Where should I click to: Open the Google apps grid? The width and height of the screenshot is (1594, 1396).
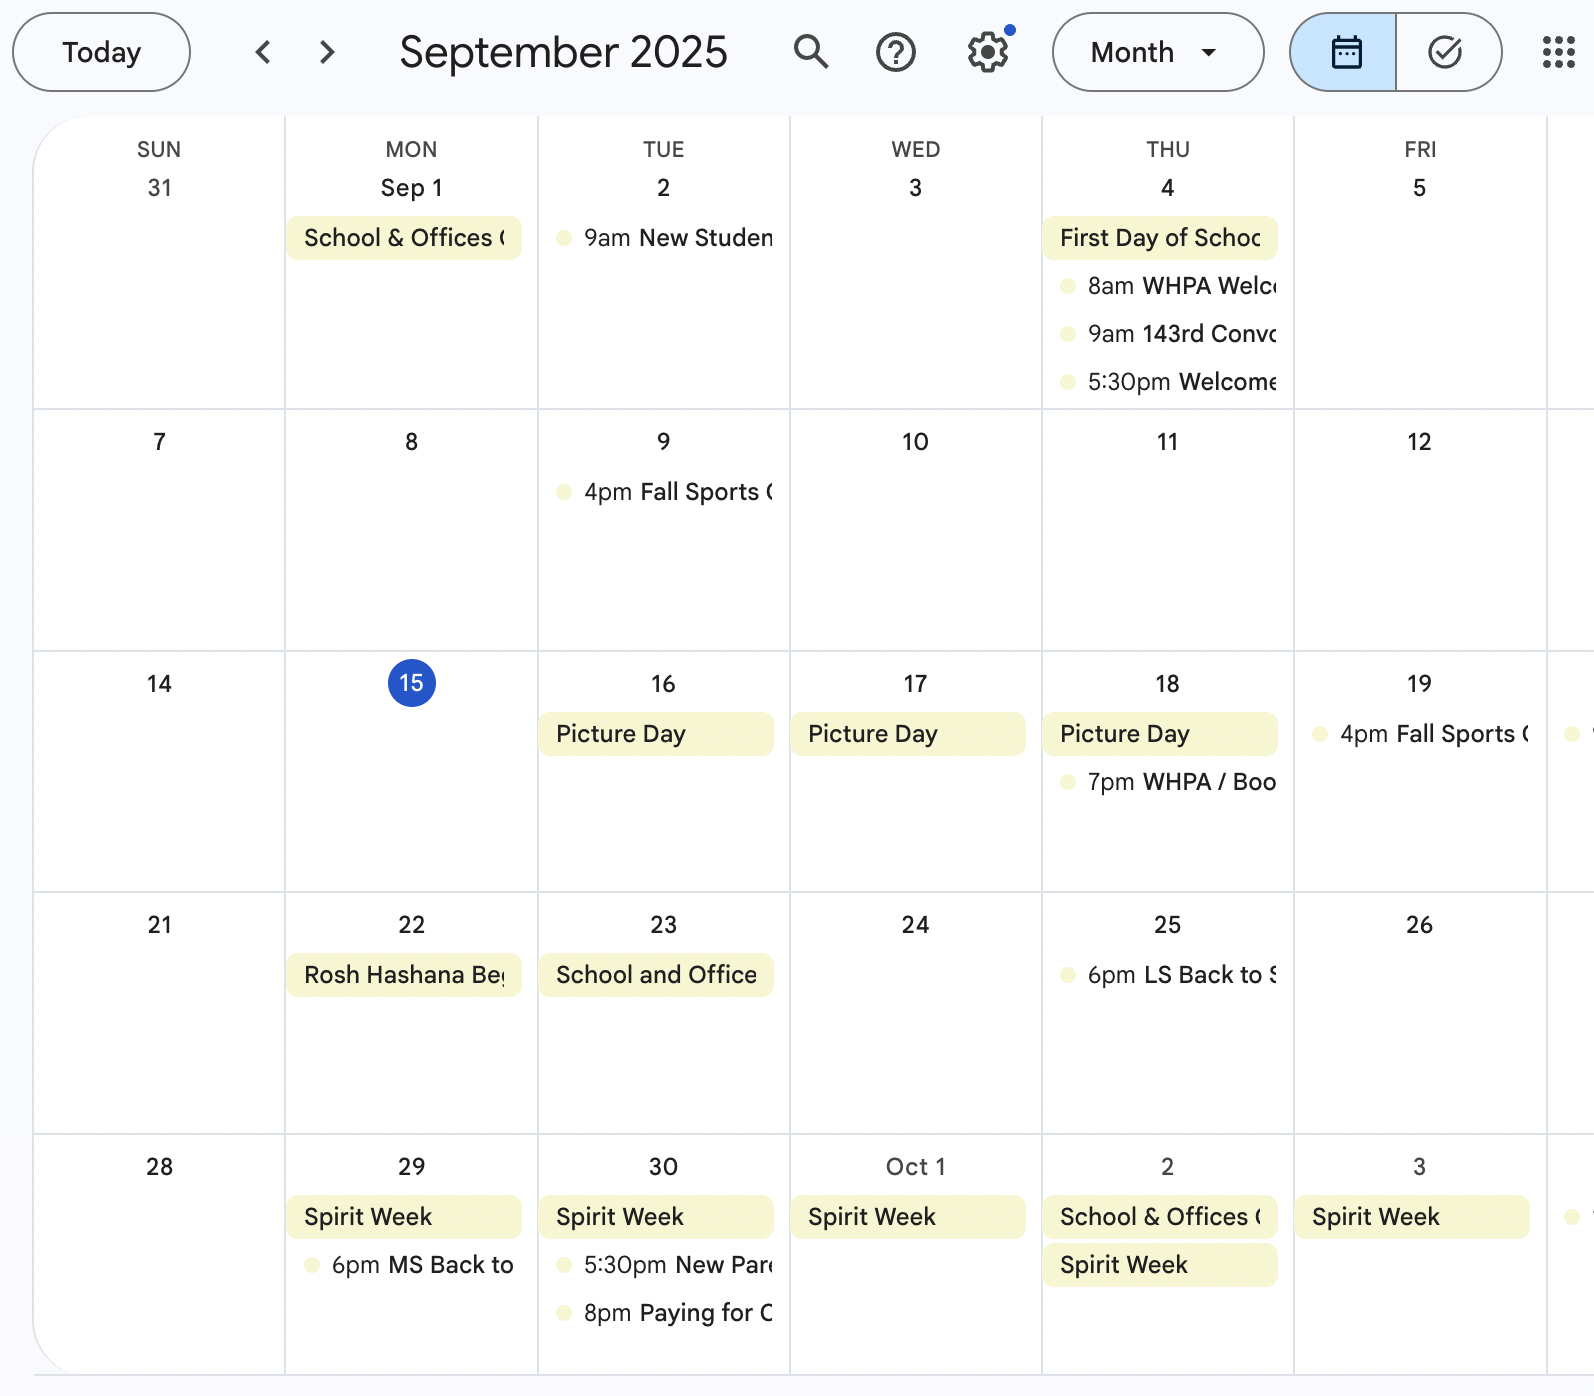[x=1558, y=52]
